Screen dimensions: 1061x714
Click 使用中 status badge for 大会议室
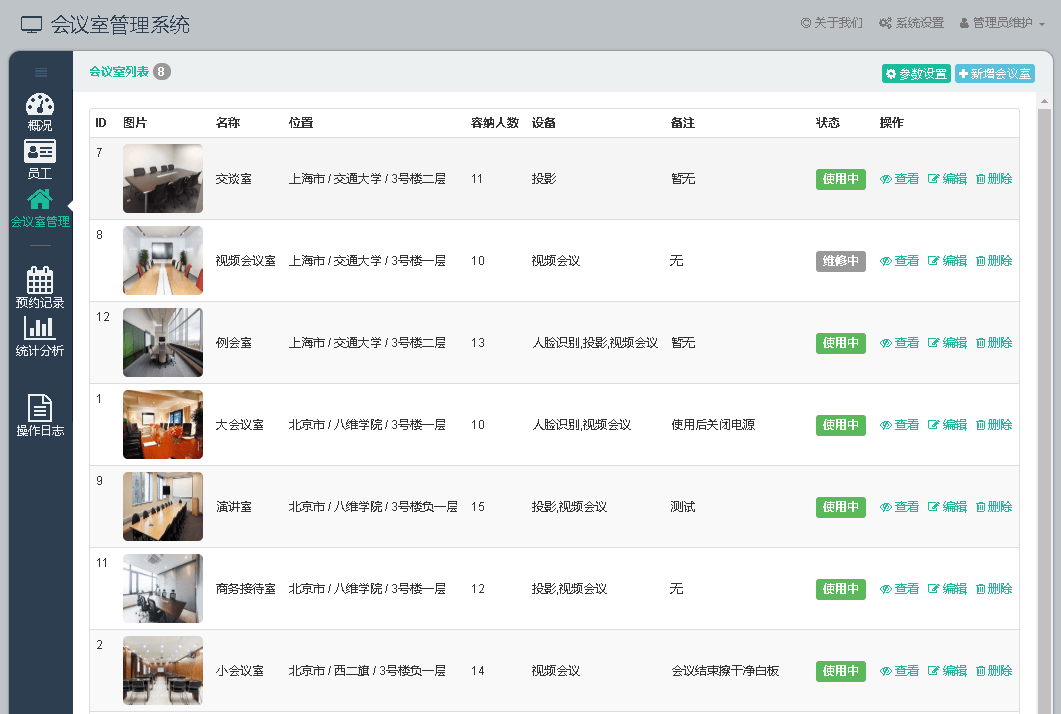tap(840, 425)
